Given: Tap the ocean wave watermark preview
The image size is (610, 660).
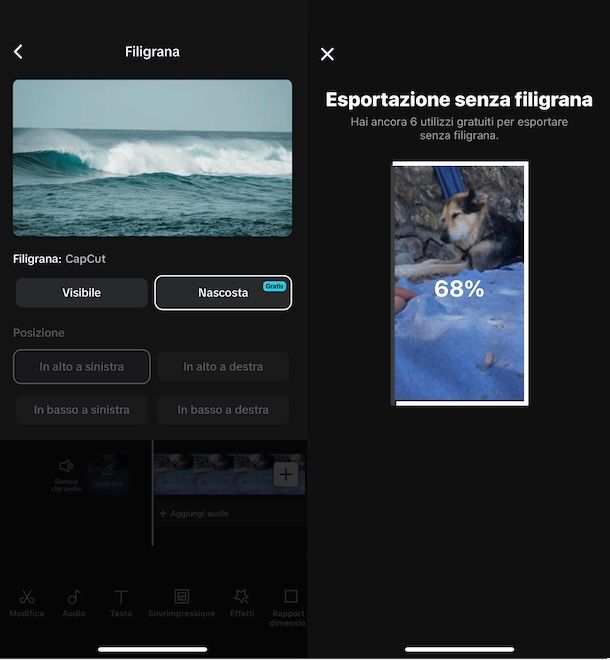Looking at the screenshot, I should coord(152,158).
